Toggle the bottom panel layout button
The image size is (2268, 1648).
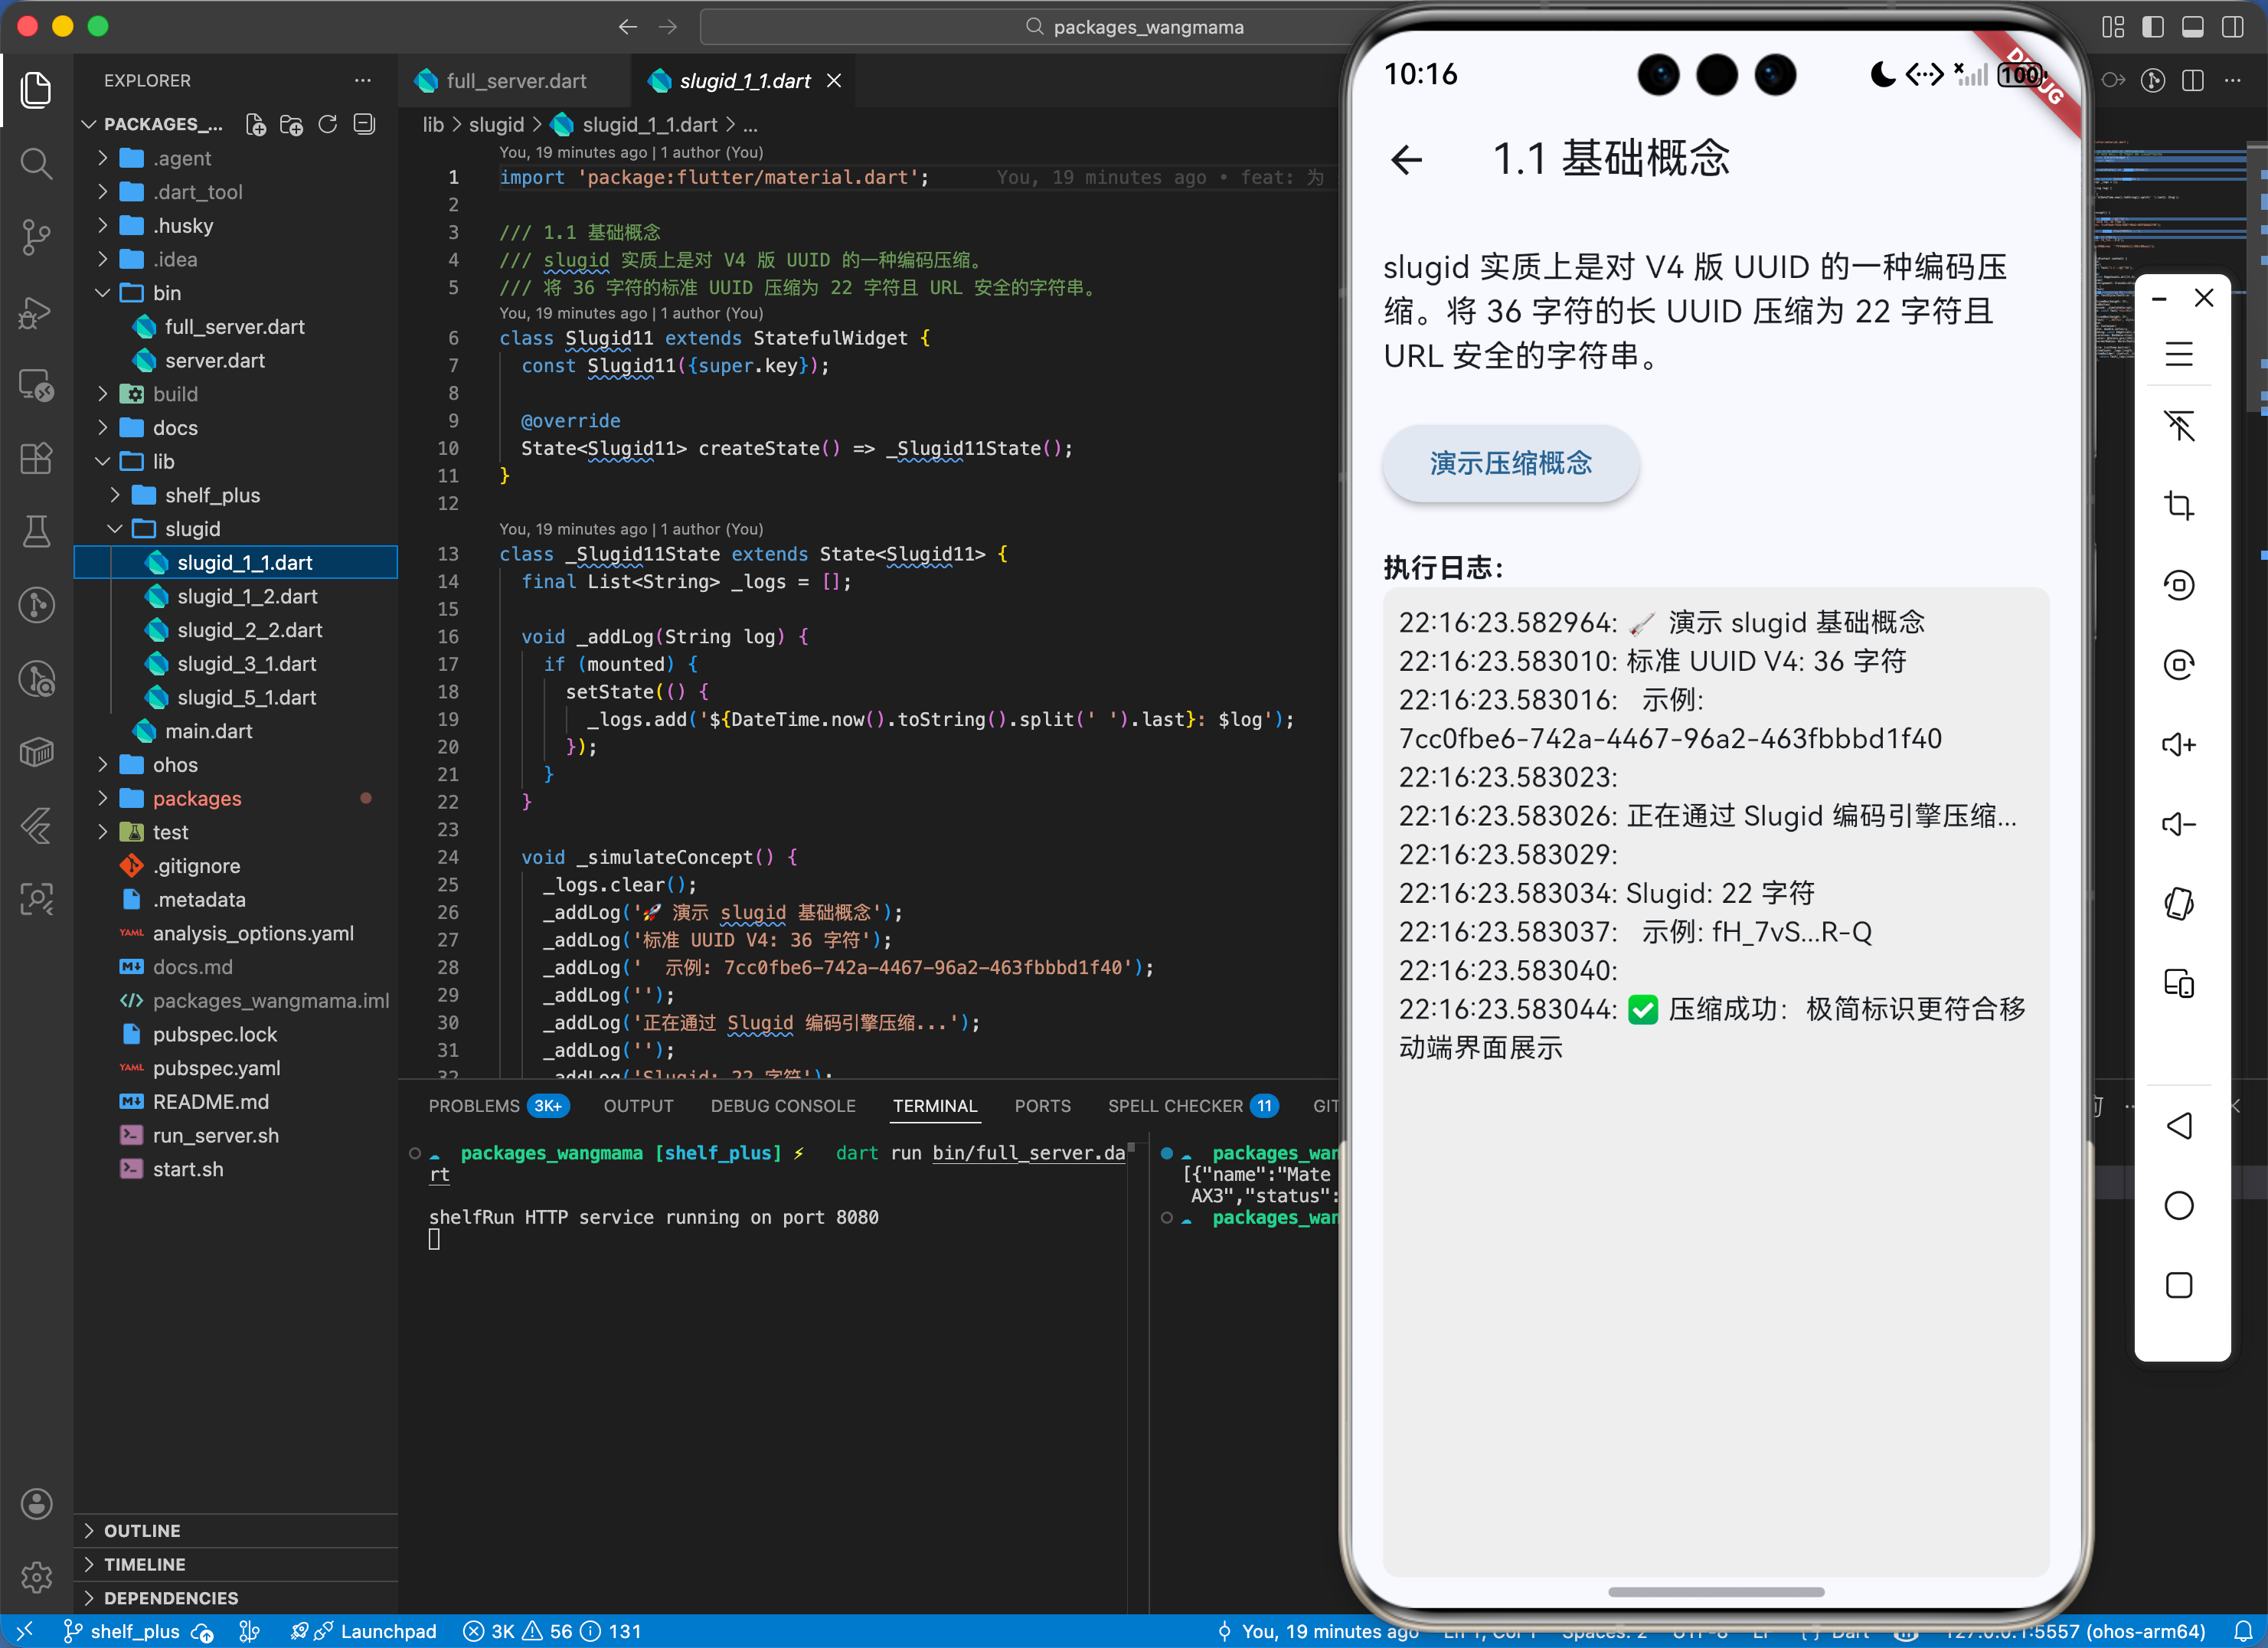coord(2192,27)
